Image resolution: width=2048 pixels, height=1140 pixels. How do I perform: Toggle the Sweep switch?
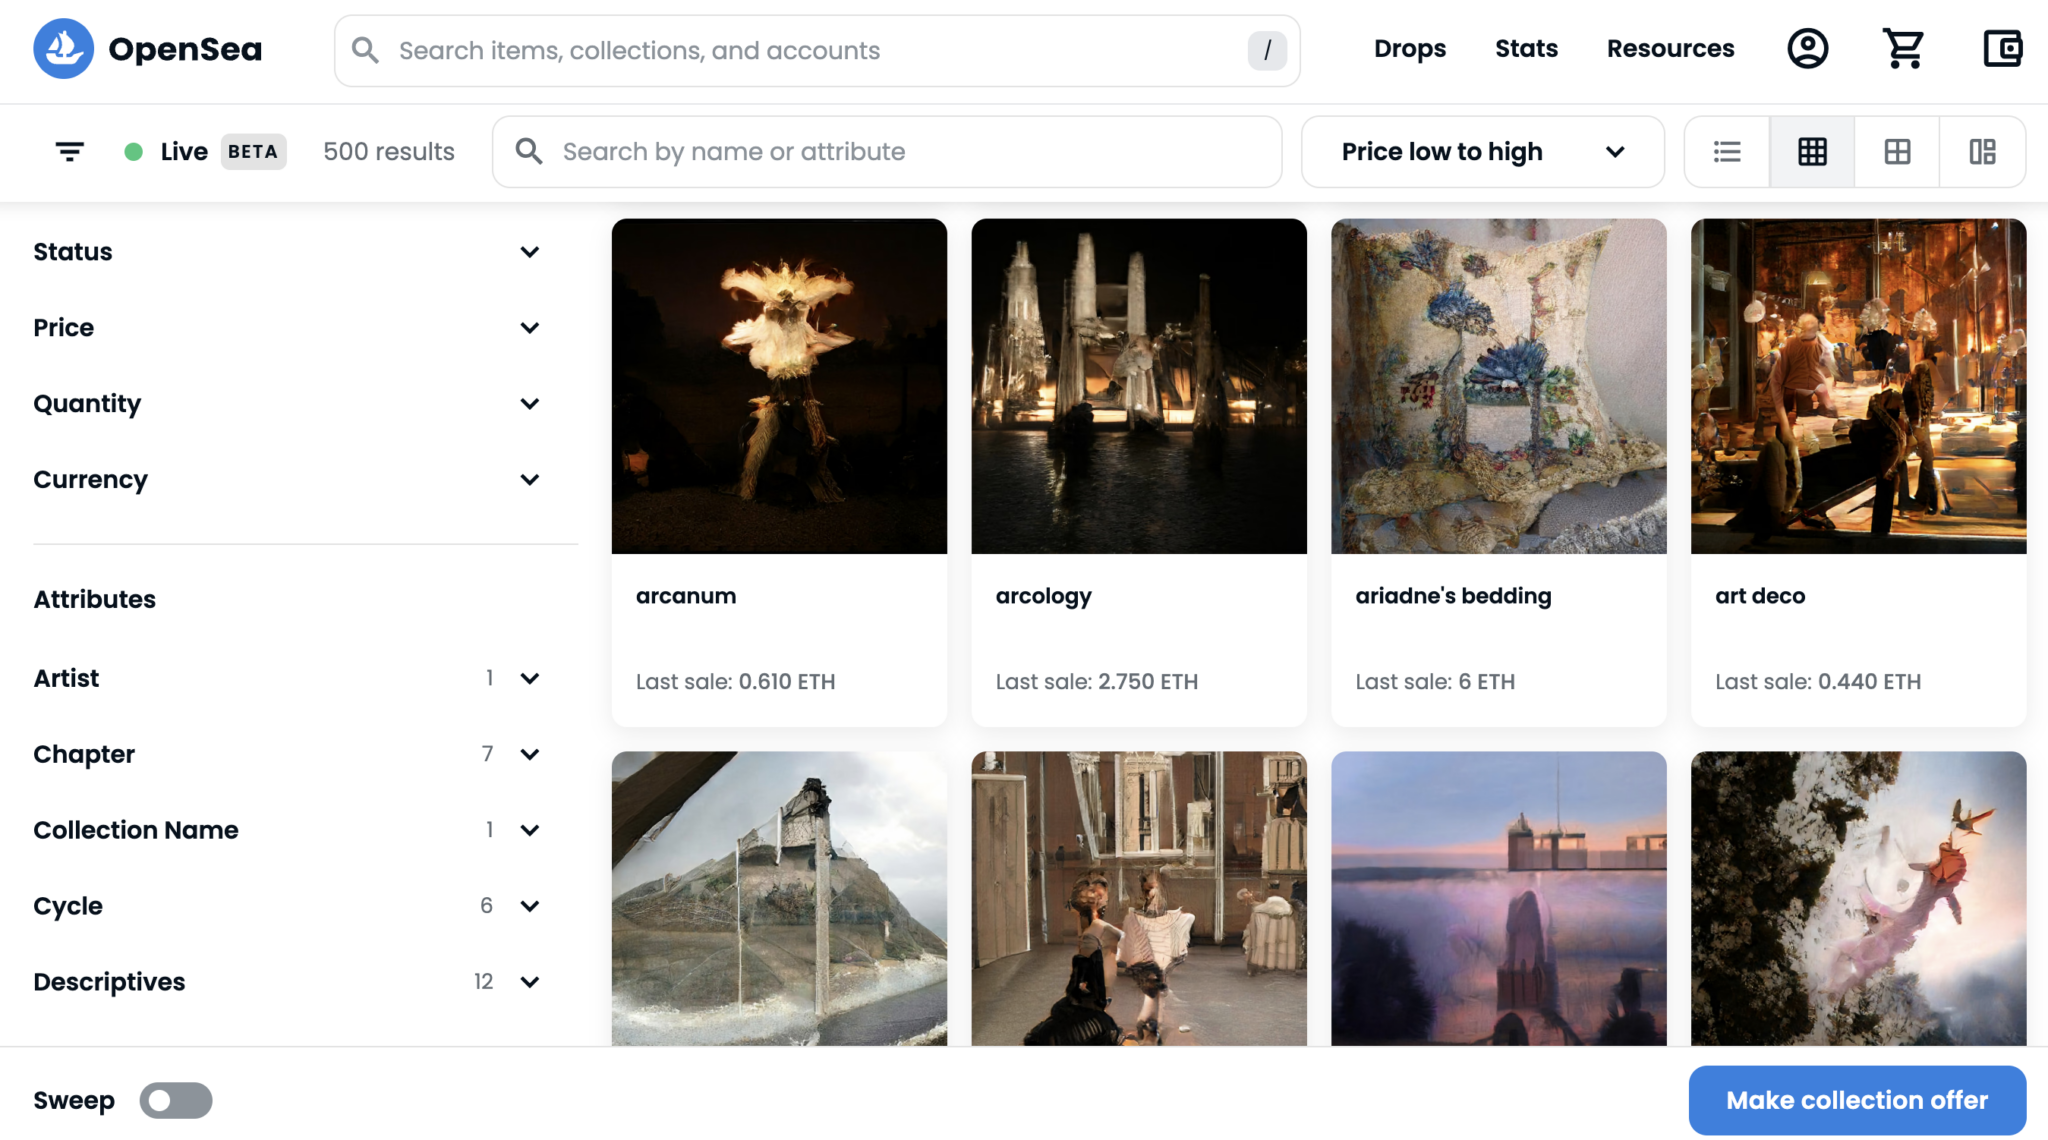coord(175,1100)
